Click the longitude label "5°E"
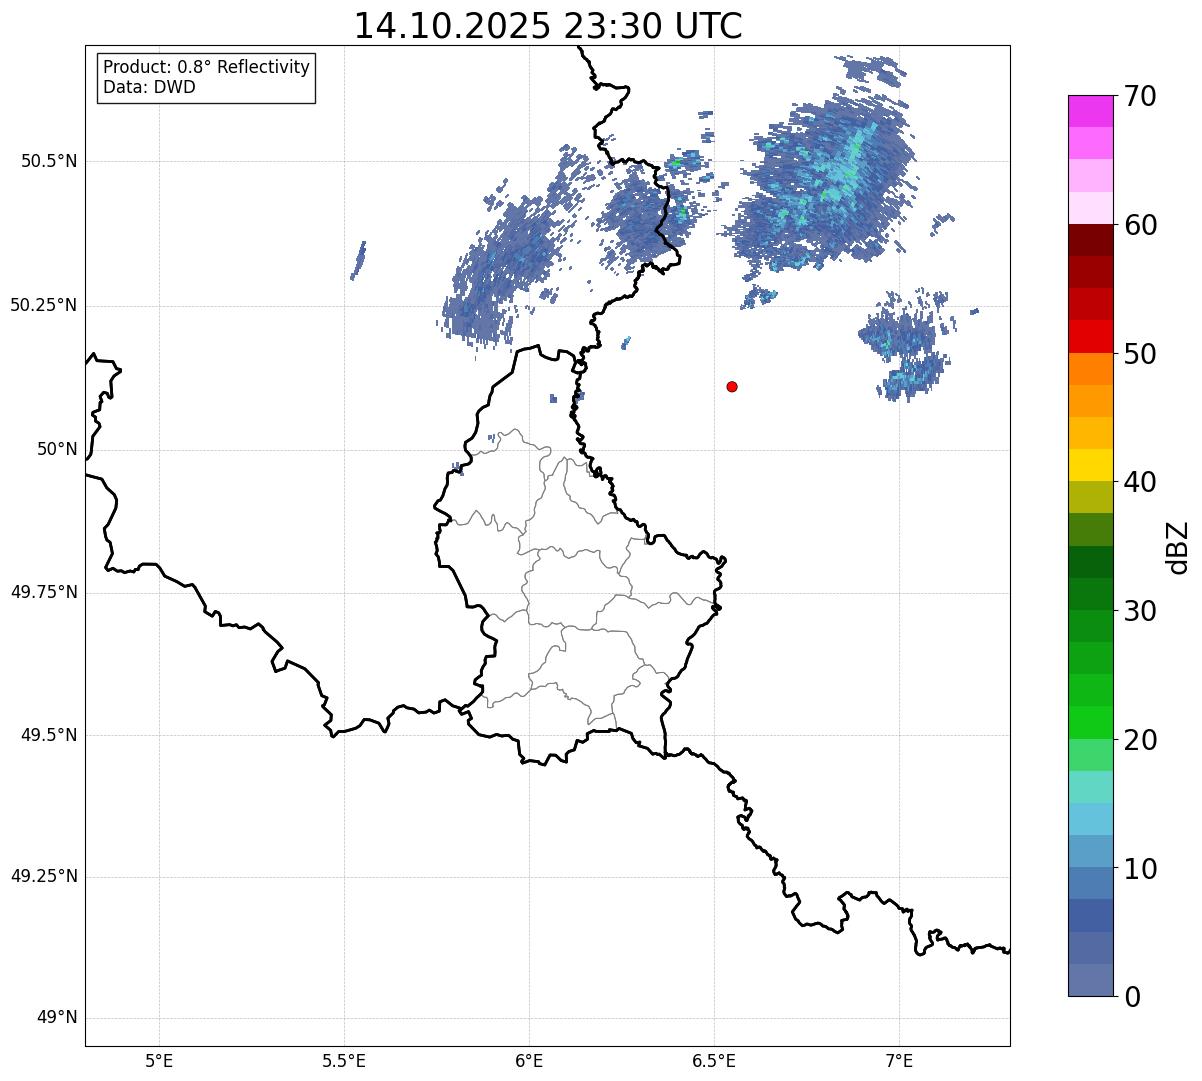 pos(160,1060)
